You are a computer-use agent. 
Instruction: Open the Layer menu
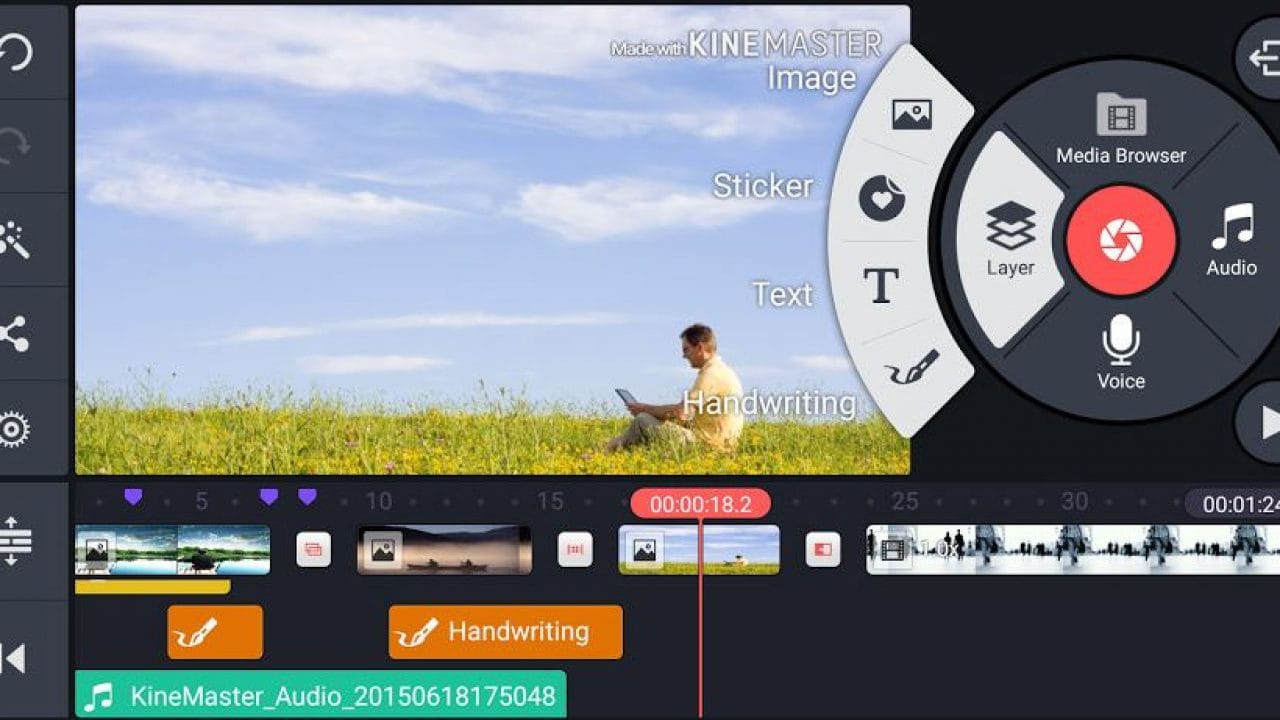(1010, 239)
